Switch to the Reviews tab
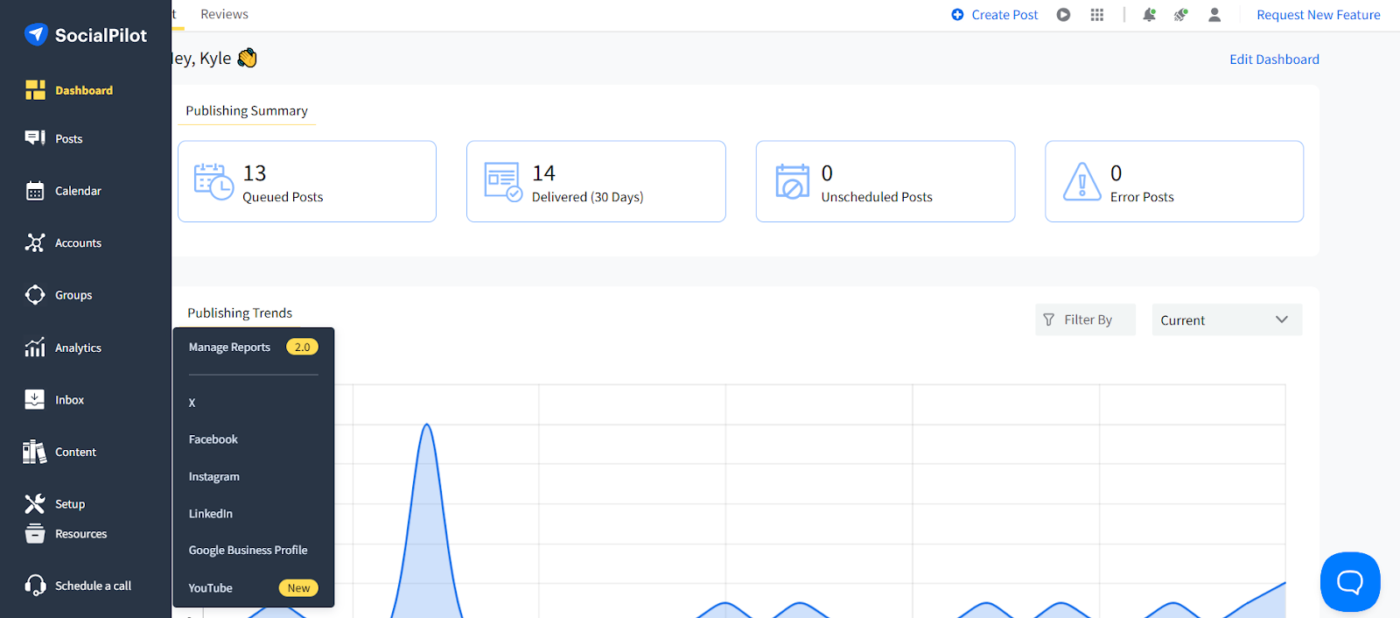The height and width of the screenshot is (618, 1400). pyautogui.click(x=224, y=14)
